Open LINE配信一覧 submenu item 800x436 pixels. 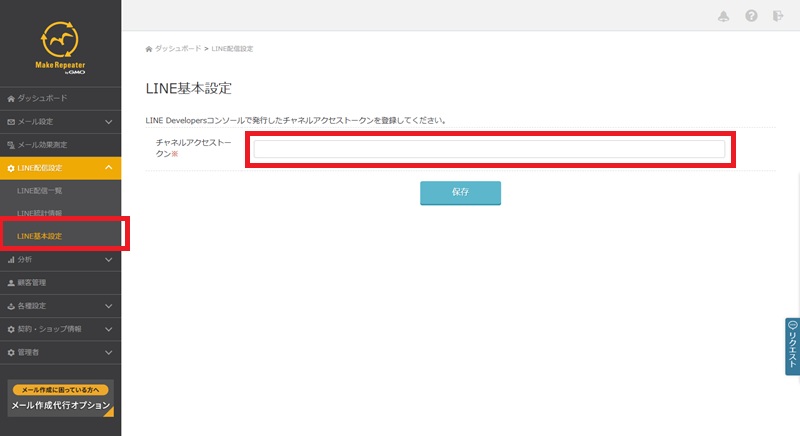click(39, 190)
